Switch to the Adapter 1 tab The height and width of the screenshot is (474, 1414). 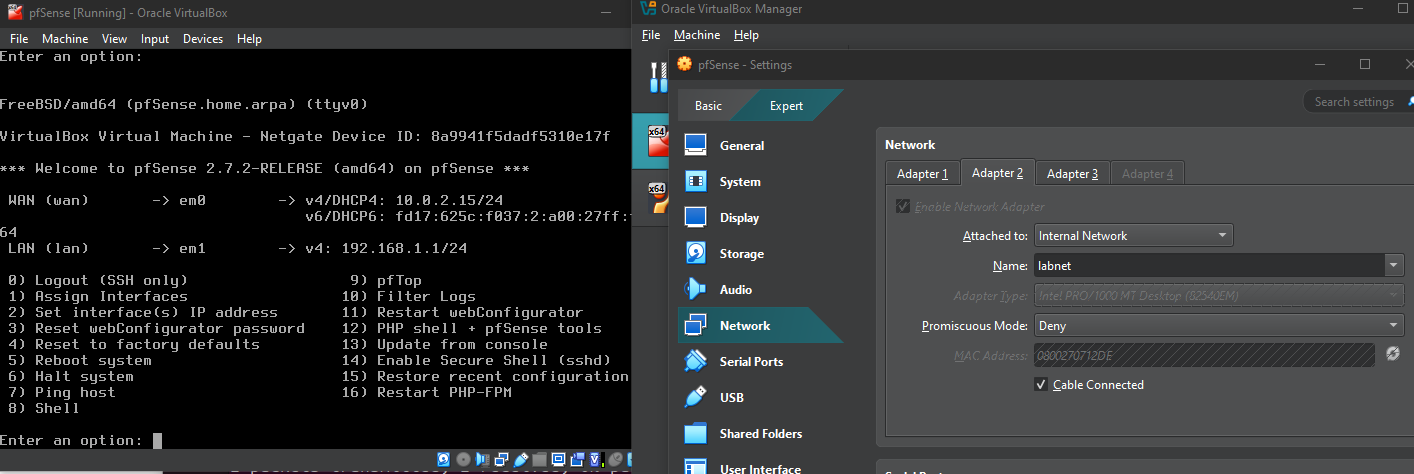(922, 173)
